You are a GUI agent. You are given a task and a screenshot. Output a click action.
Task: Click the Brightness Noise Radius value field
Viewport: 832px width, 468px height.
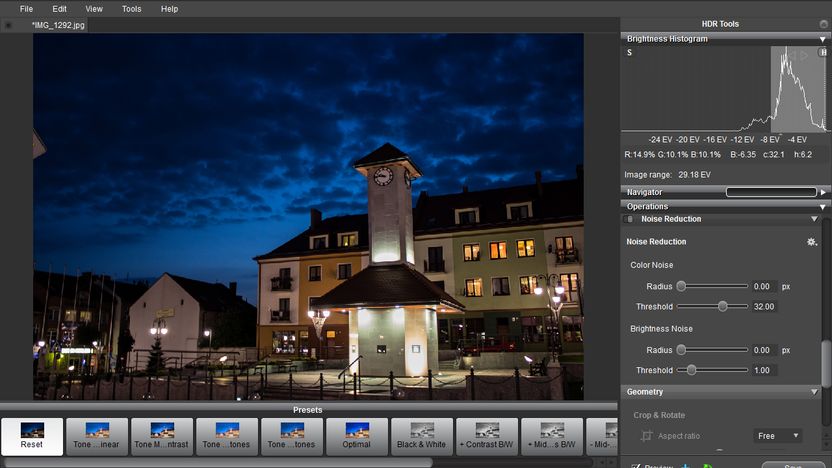[764, 350]
